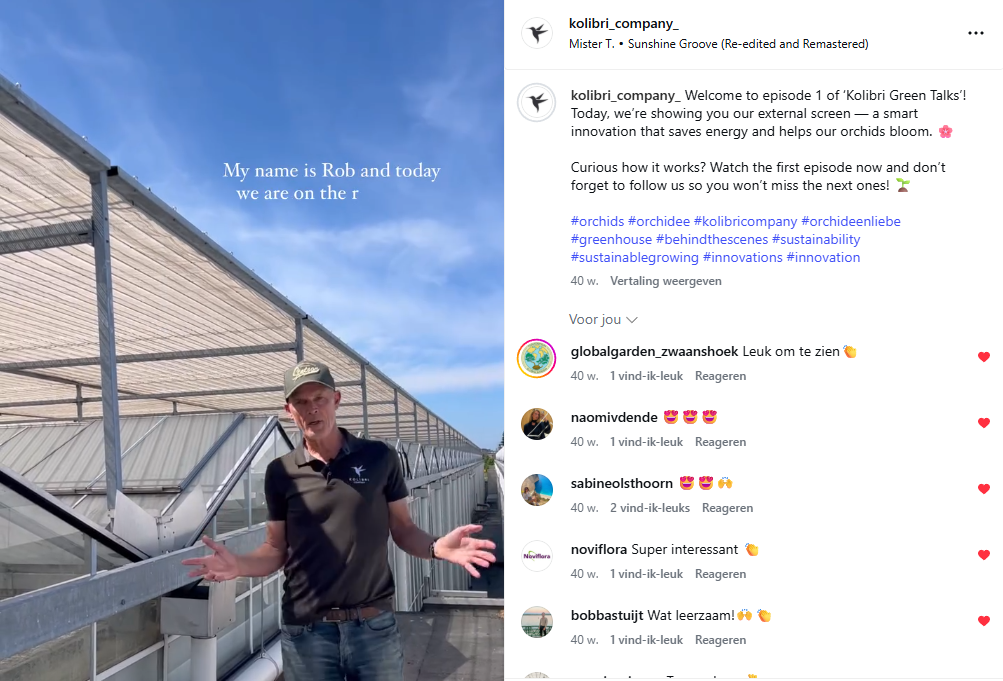The height and width of the screenshot is (681, 1003).
Task: Click the kolibri_company_ hummingbird avatar in header
Action: pos(537,33)
